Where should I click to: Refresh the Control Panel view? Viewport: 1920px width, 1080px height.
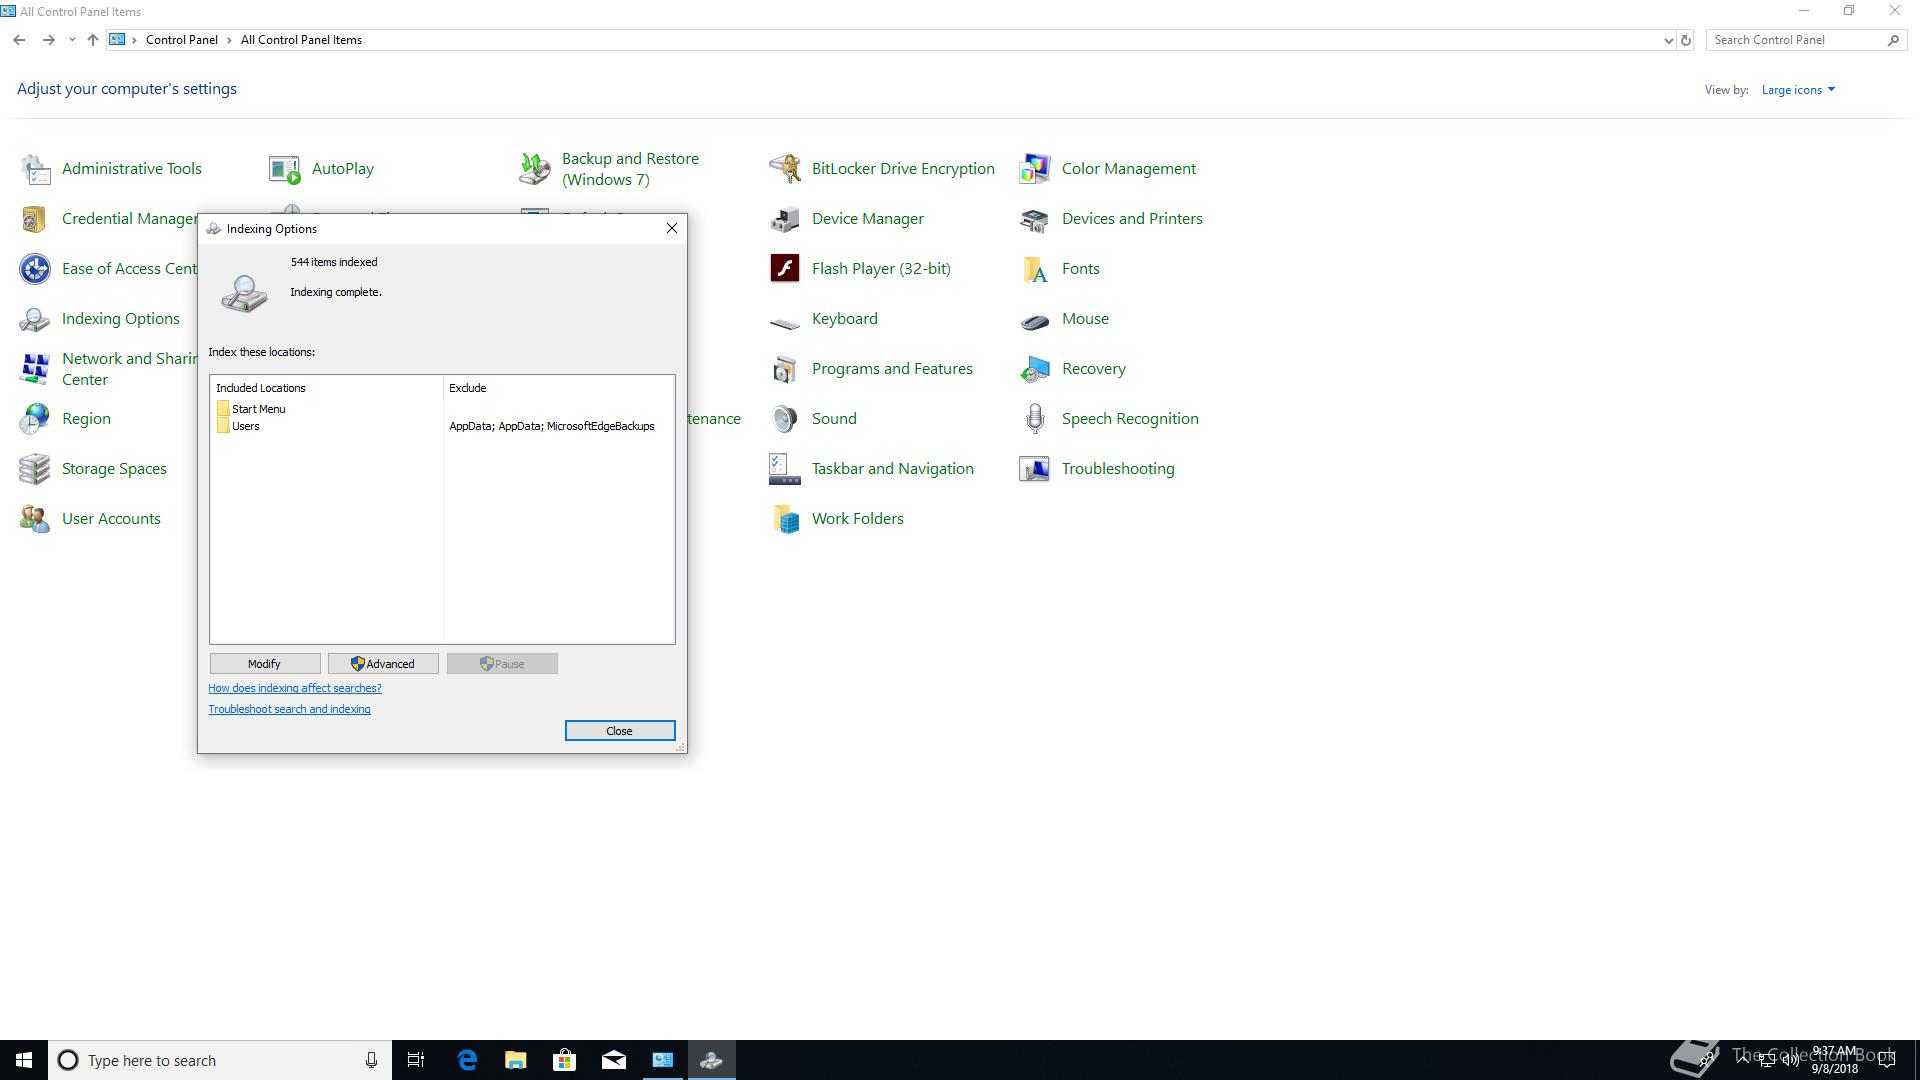point(1686,41)
